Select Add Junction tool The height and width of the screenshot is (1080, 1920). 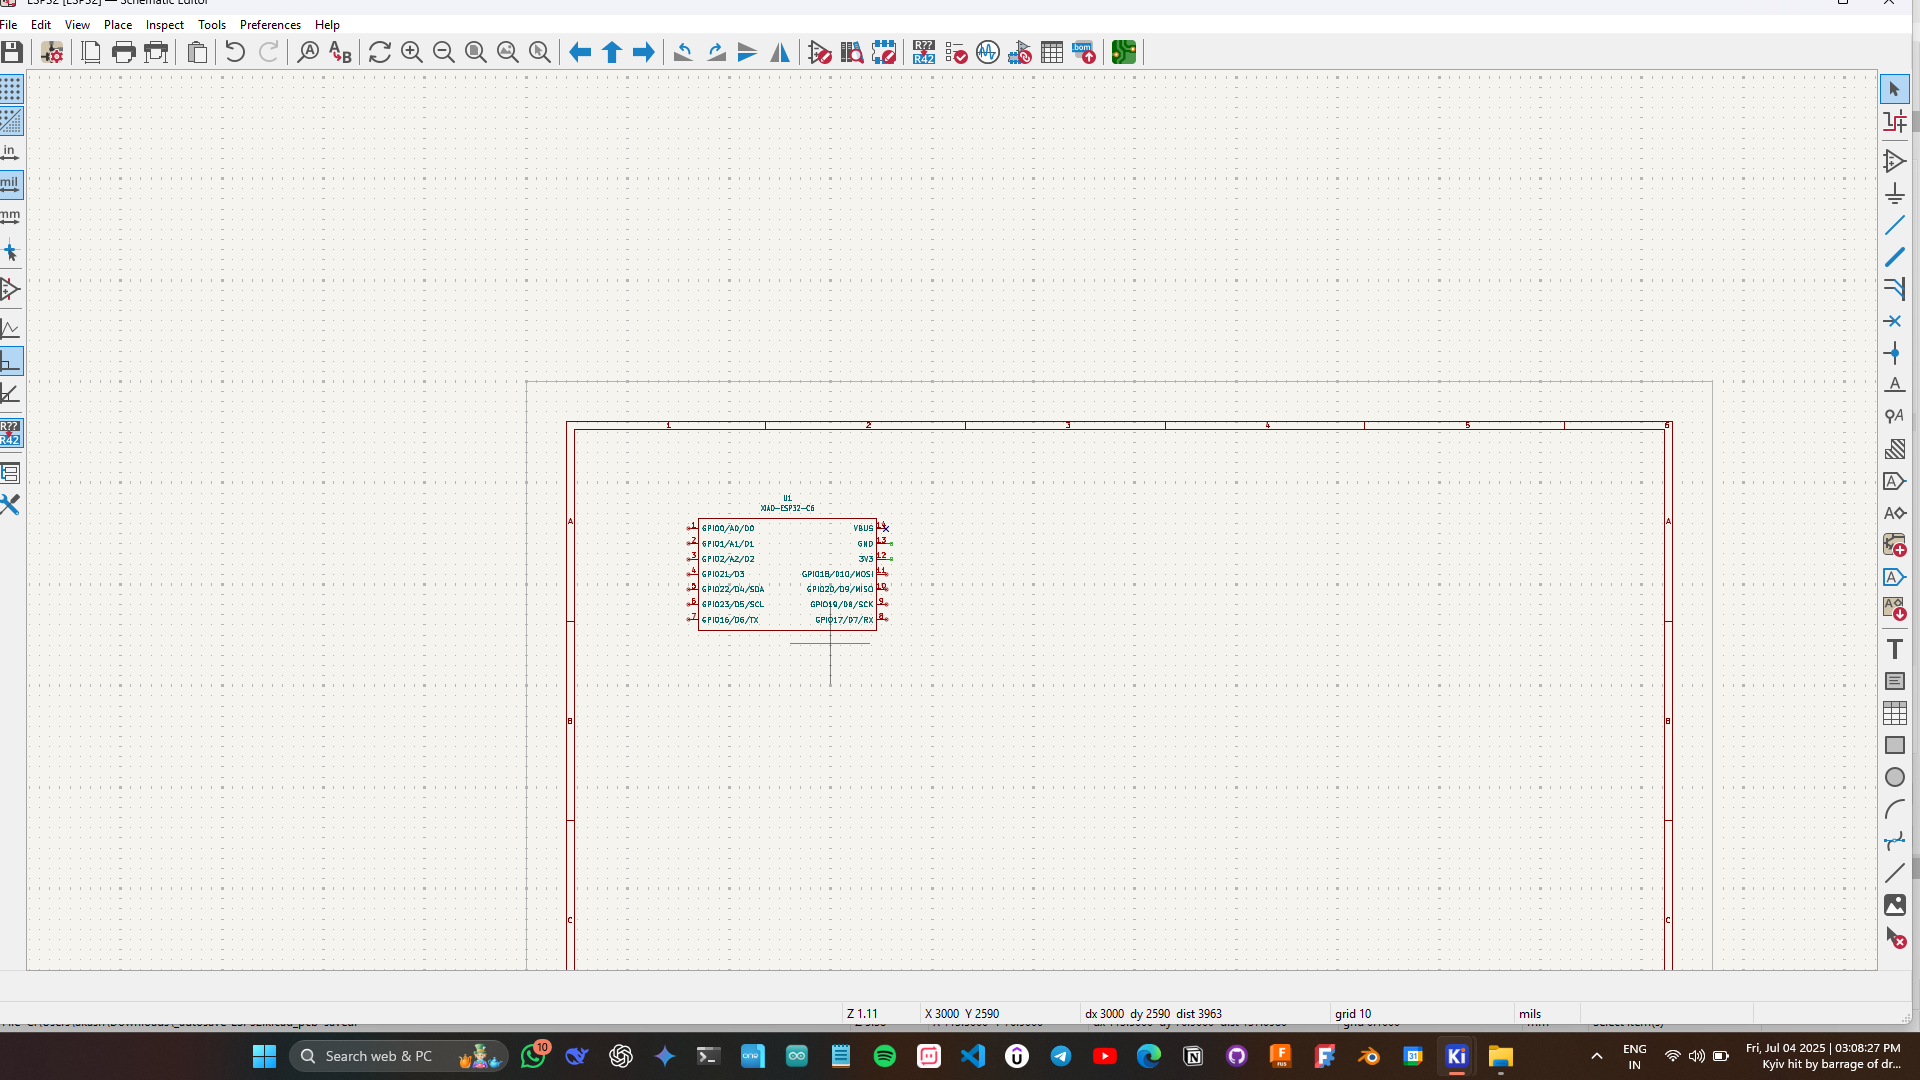(1894, 353)
